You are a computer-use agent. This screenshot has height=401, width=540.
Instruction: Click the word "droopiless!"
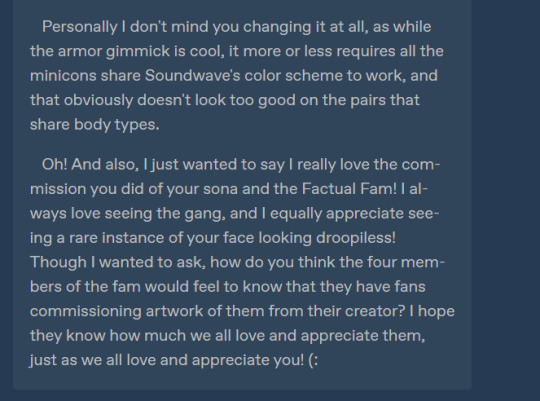(356, 238)
